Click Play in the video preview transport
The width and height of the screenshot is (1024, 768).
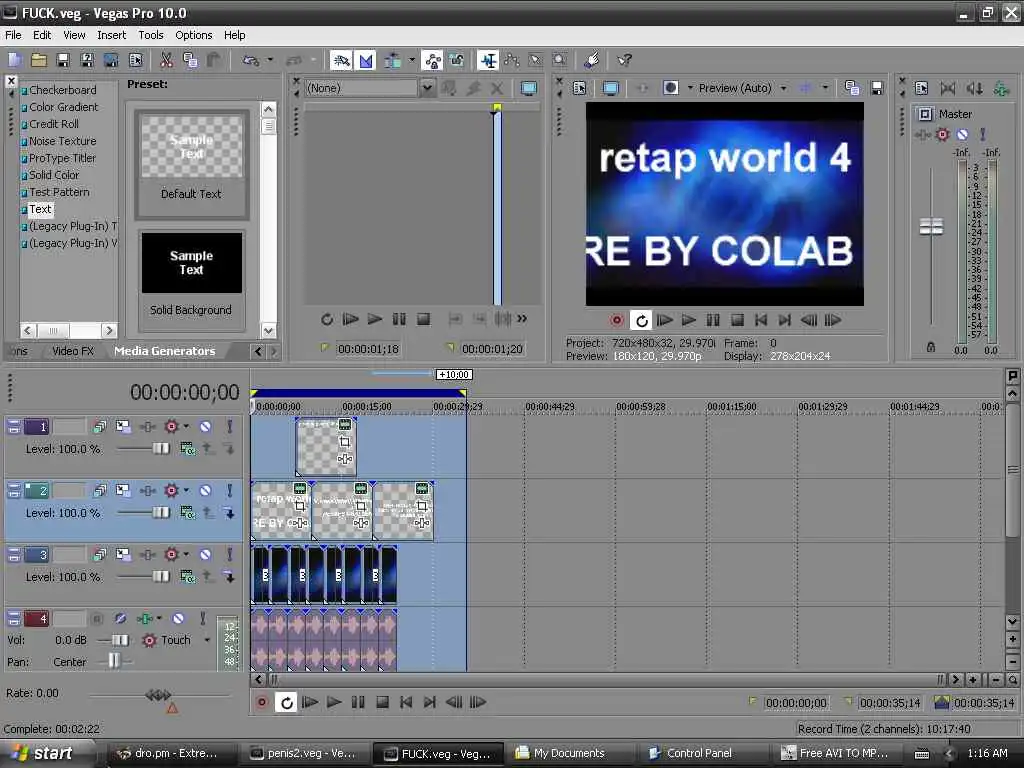point(688,320)
